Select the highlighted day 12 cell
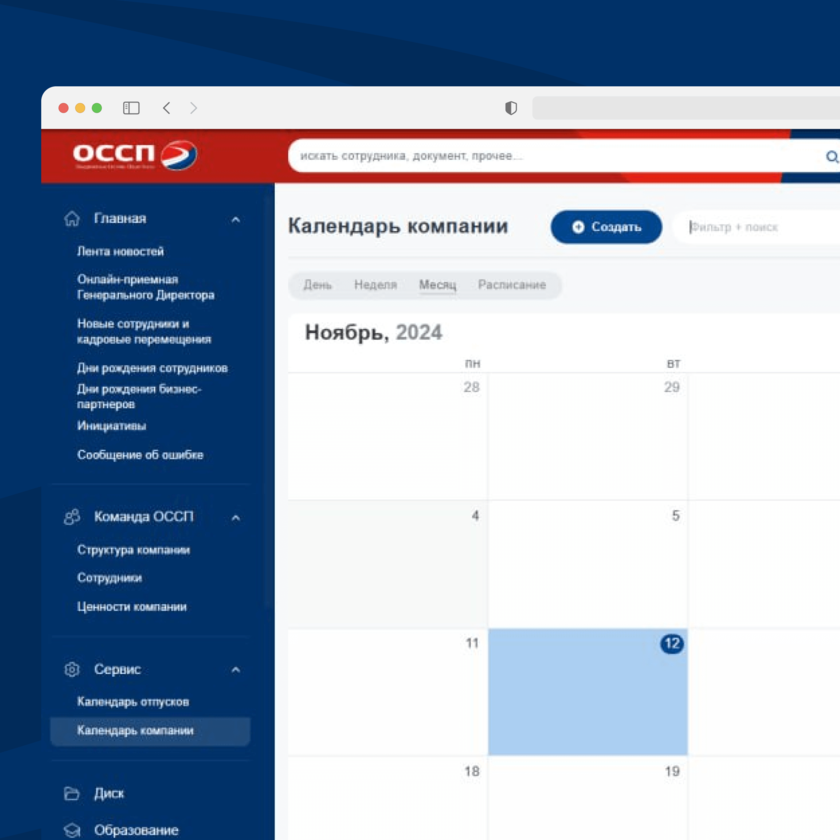Image resolution: width=840 pixels, height=840 pixels. click(x=587, y=692)
